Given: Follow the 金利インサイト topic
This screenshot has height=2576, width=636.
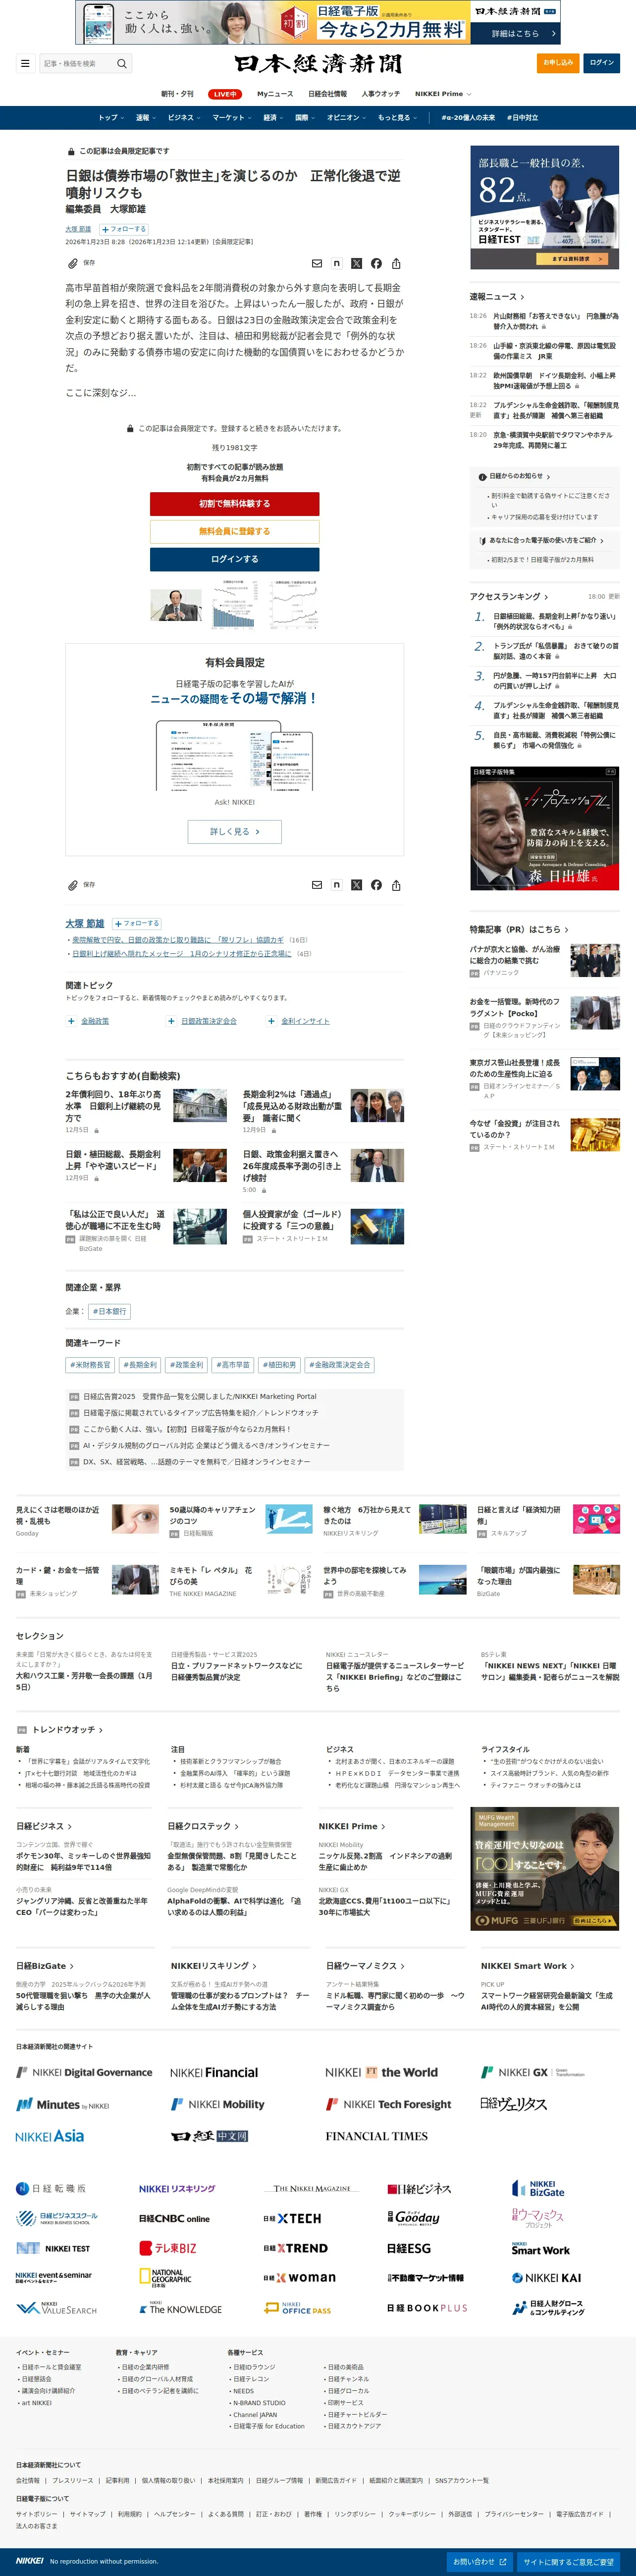Looking at the screenshot, I should pos(271,1021).
